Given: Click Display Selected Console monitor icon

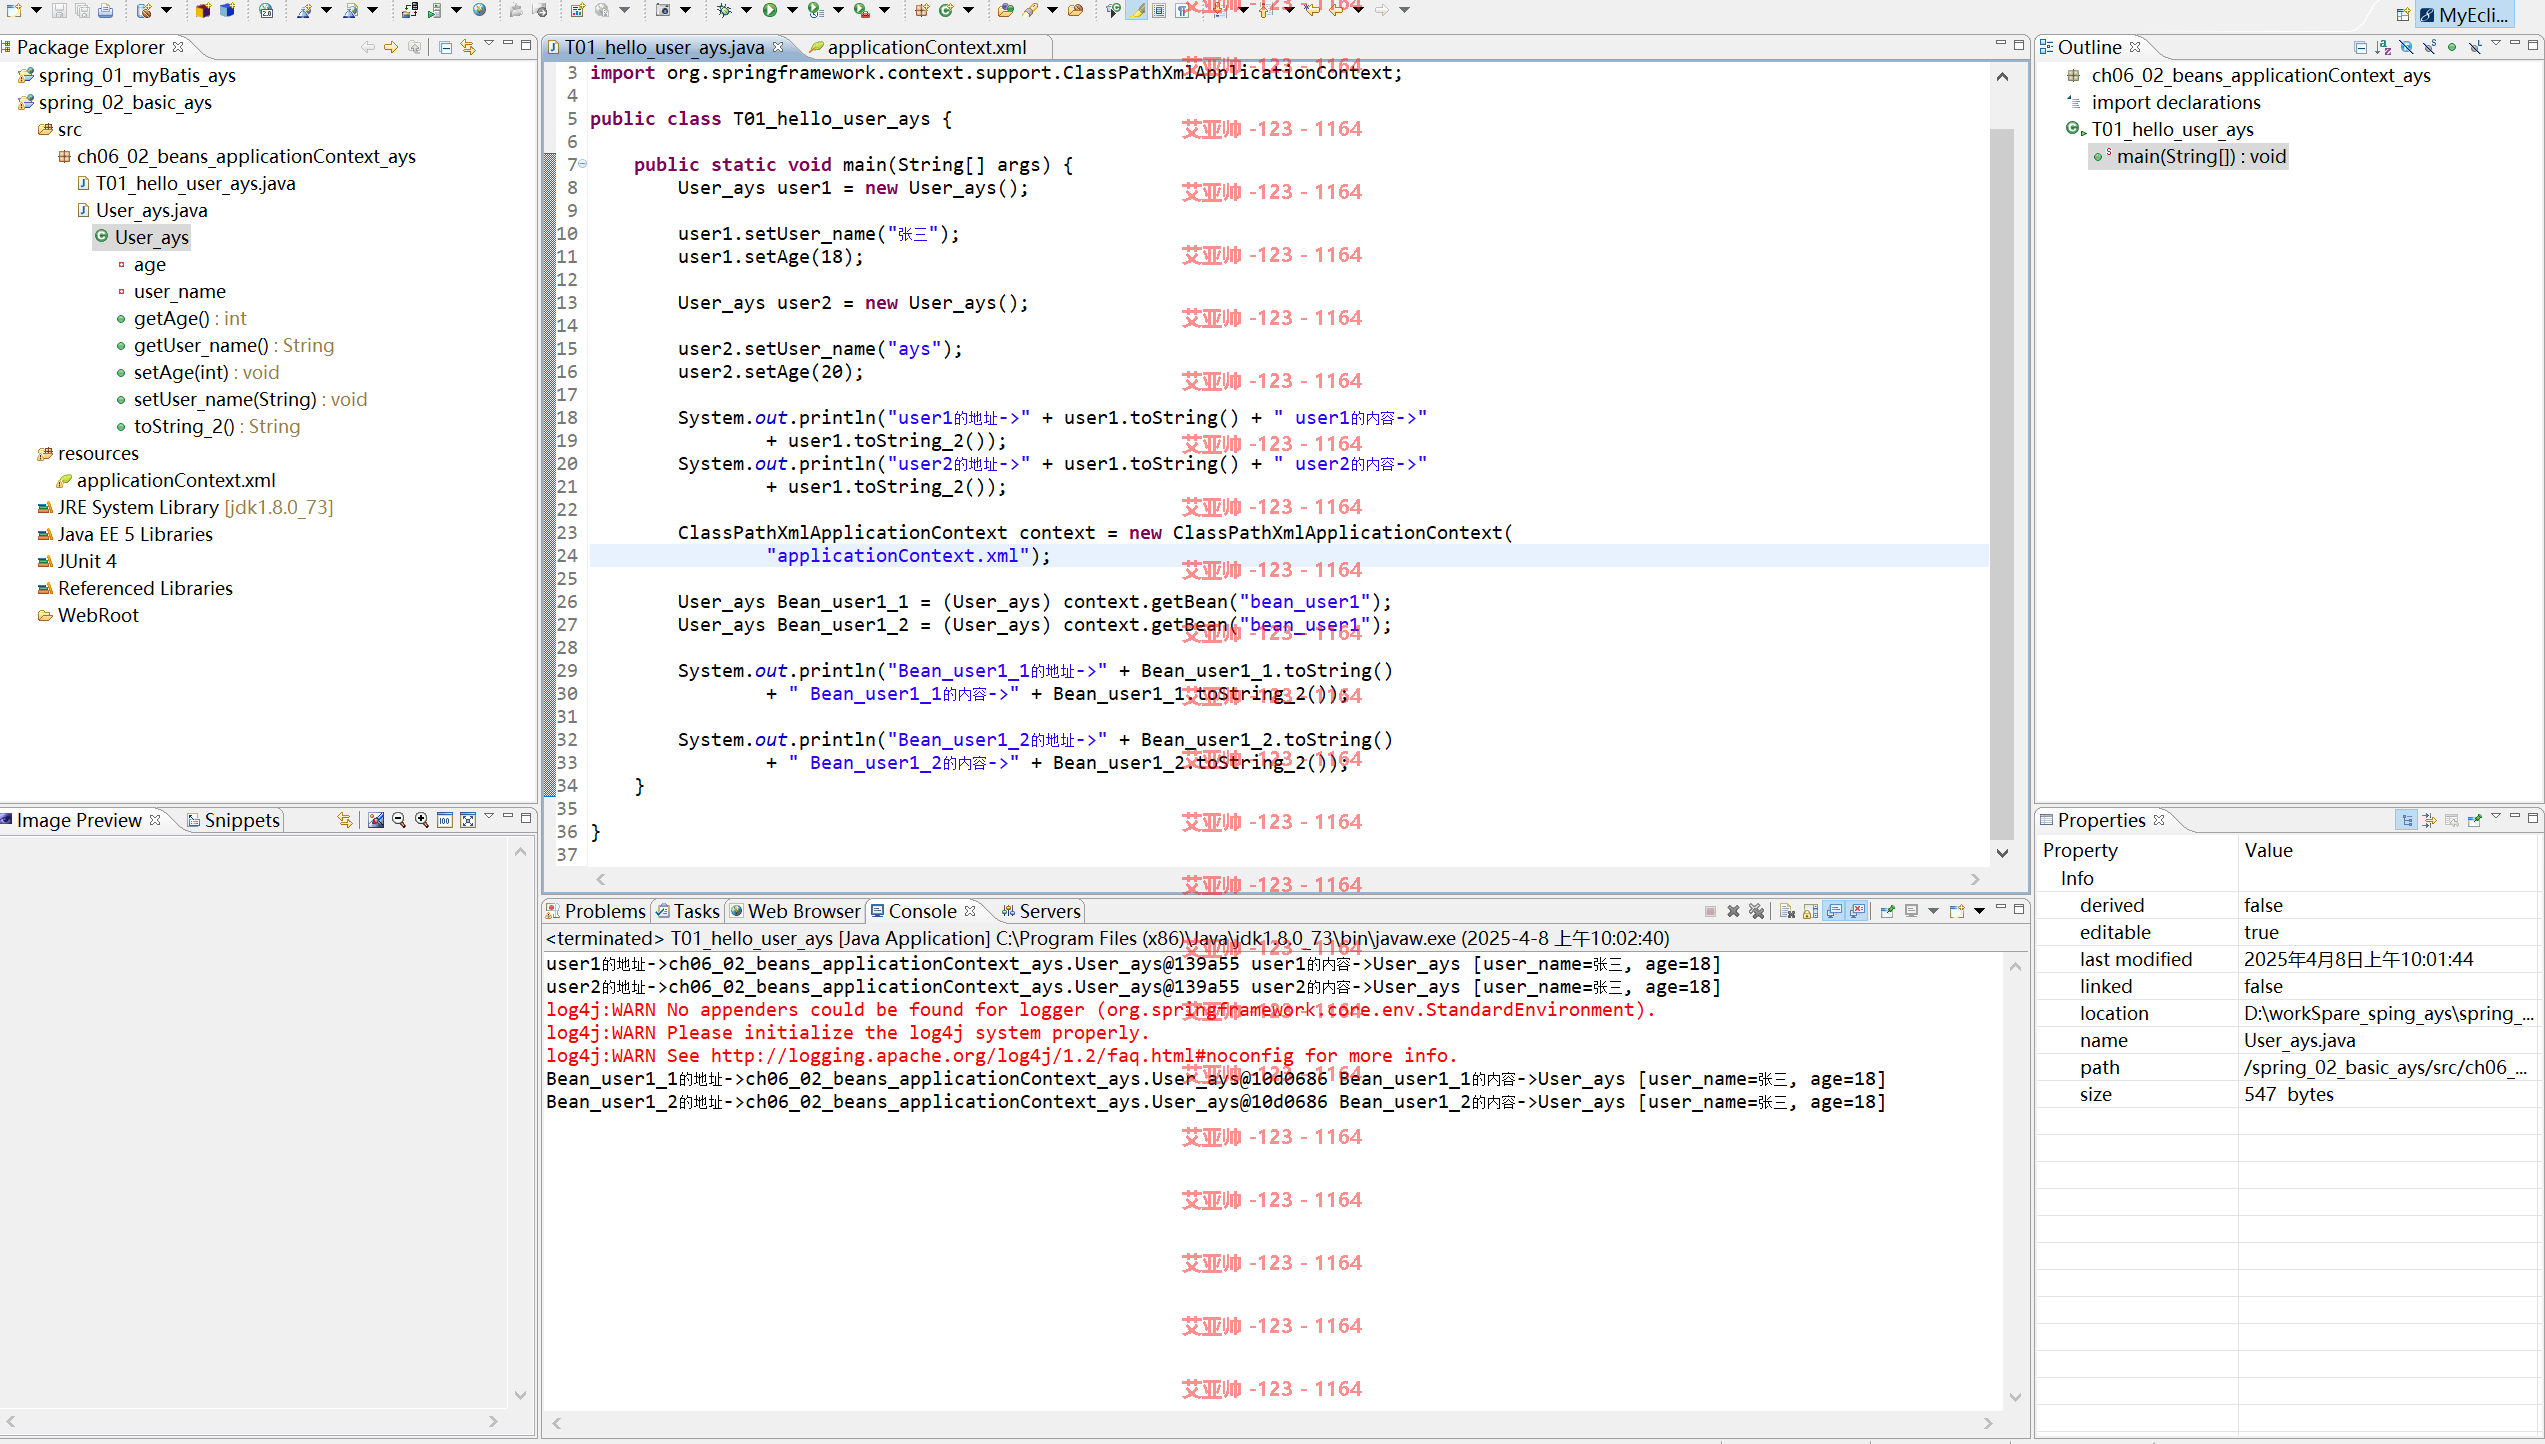Looking at the screenshot, I should (x=1911, y=911).
